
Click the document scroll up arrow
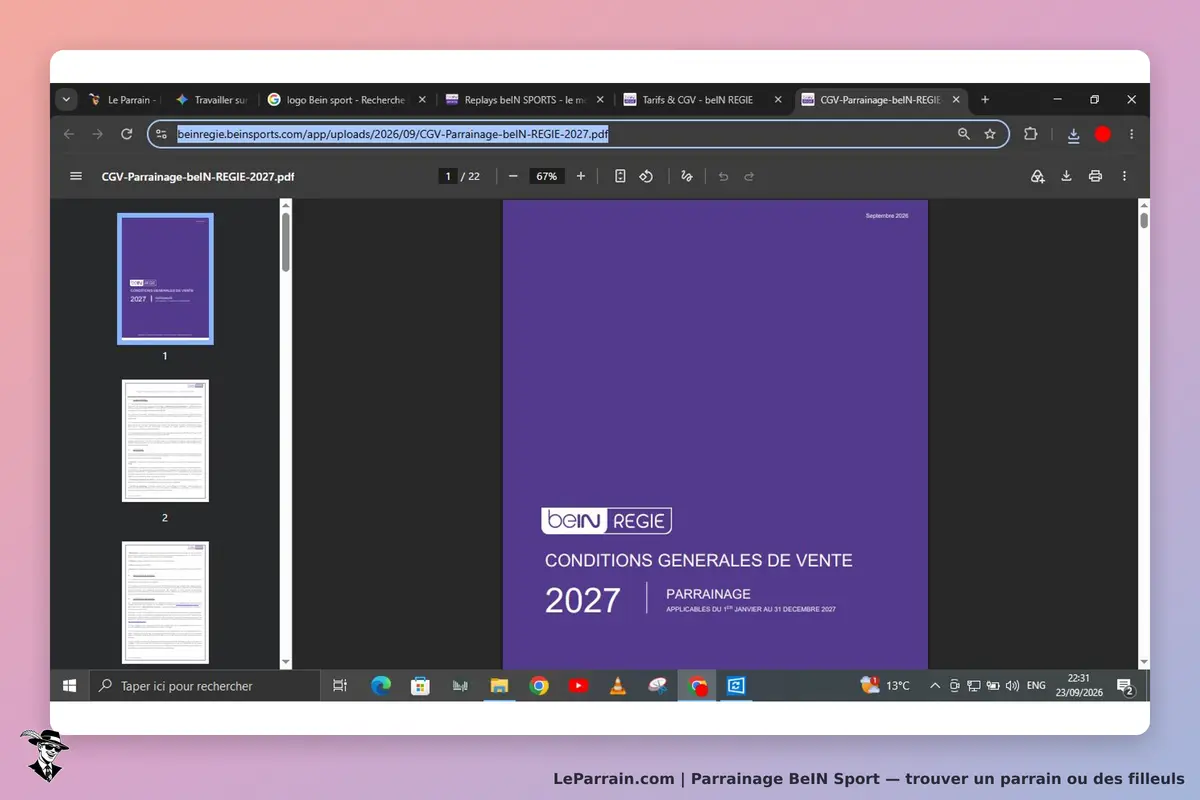(1144, 205)
